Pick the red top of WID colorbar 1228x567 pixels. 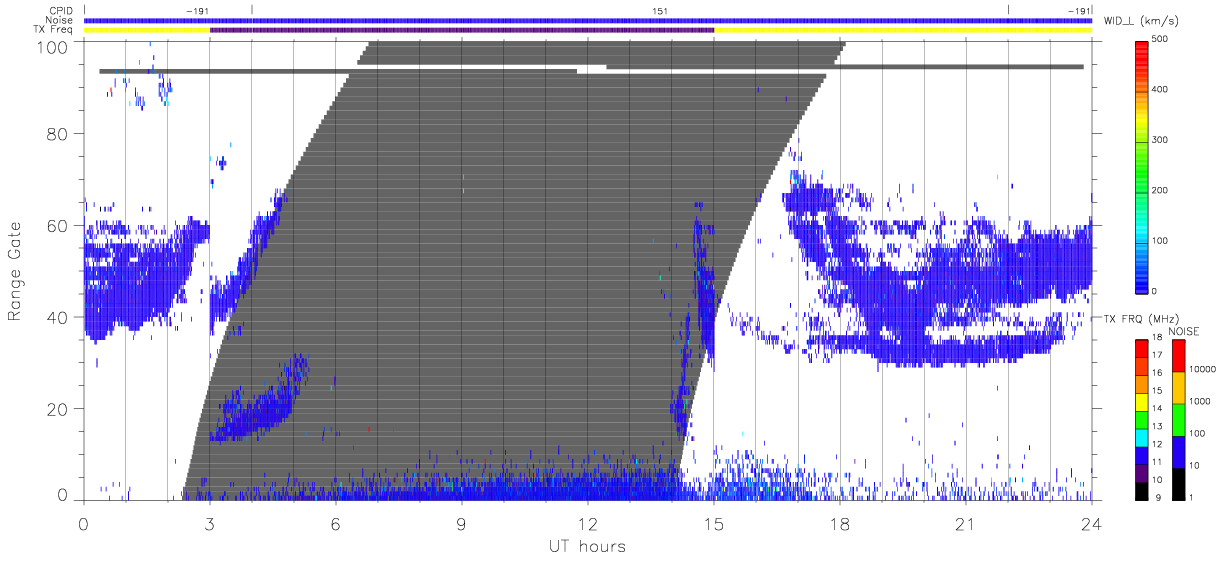pos(1142,50)
